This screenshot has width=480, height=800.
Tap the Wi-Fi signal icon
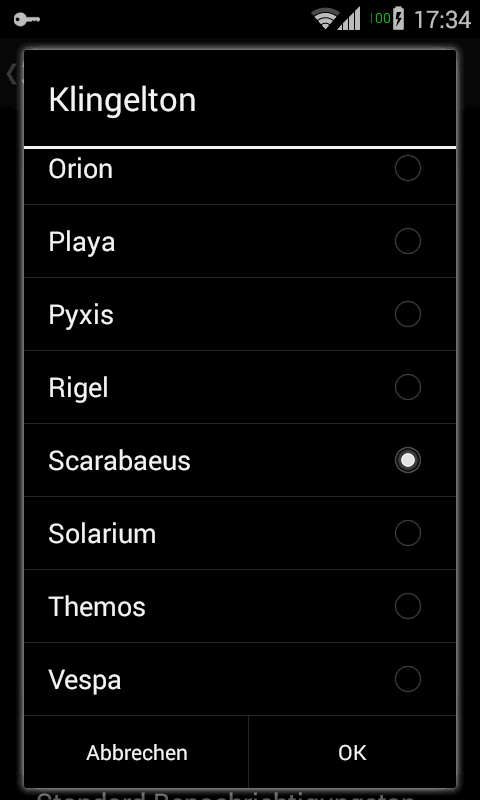tap(325, 19)
